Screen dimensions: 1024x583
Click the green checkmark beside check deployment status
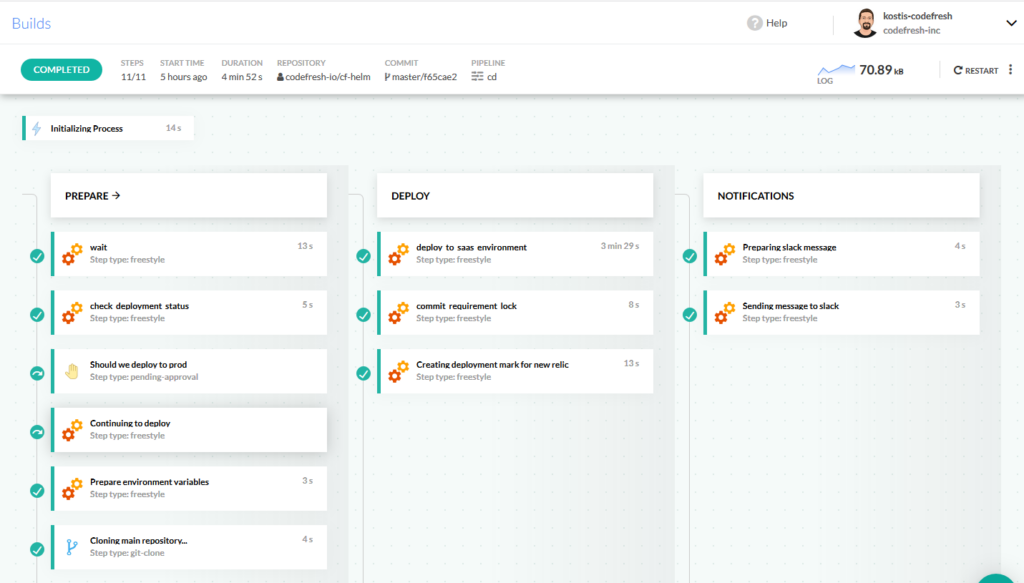[x=36, y=313]
